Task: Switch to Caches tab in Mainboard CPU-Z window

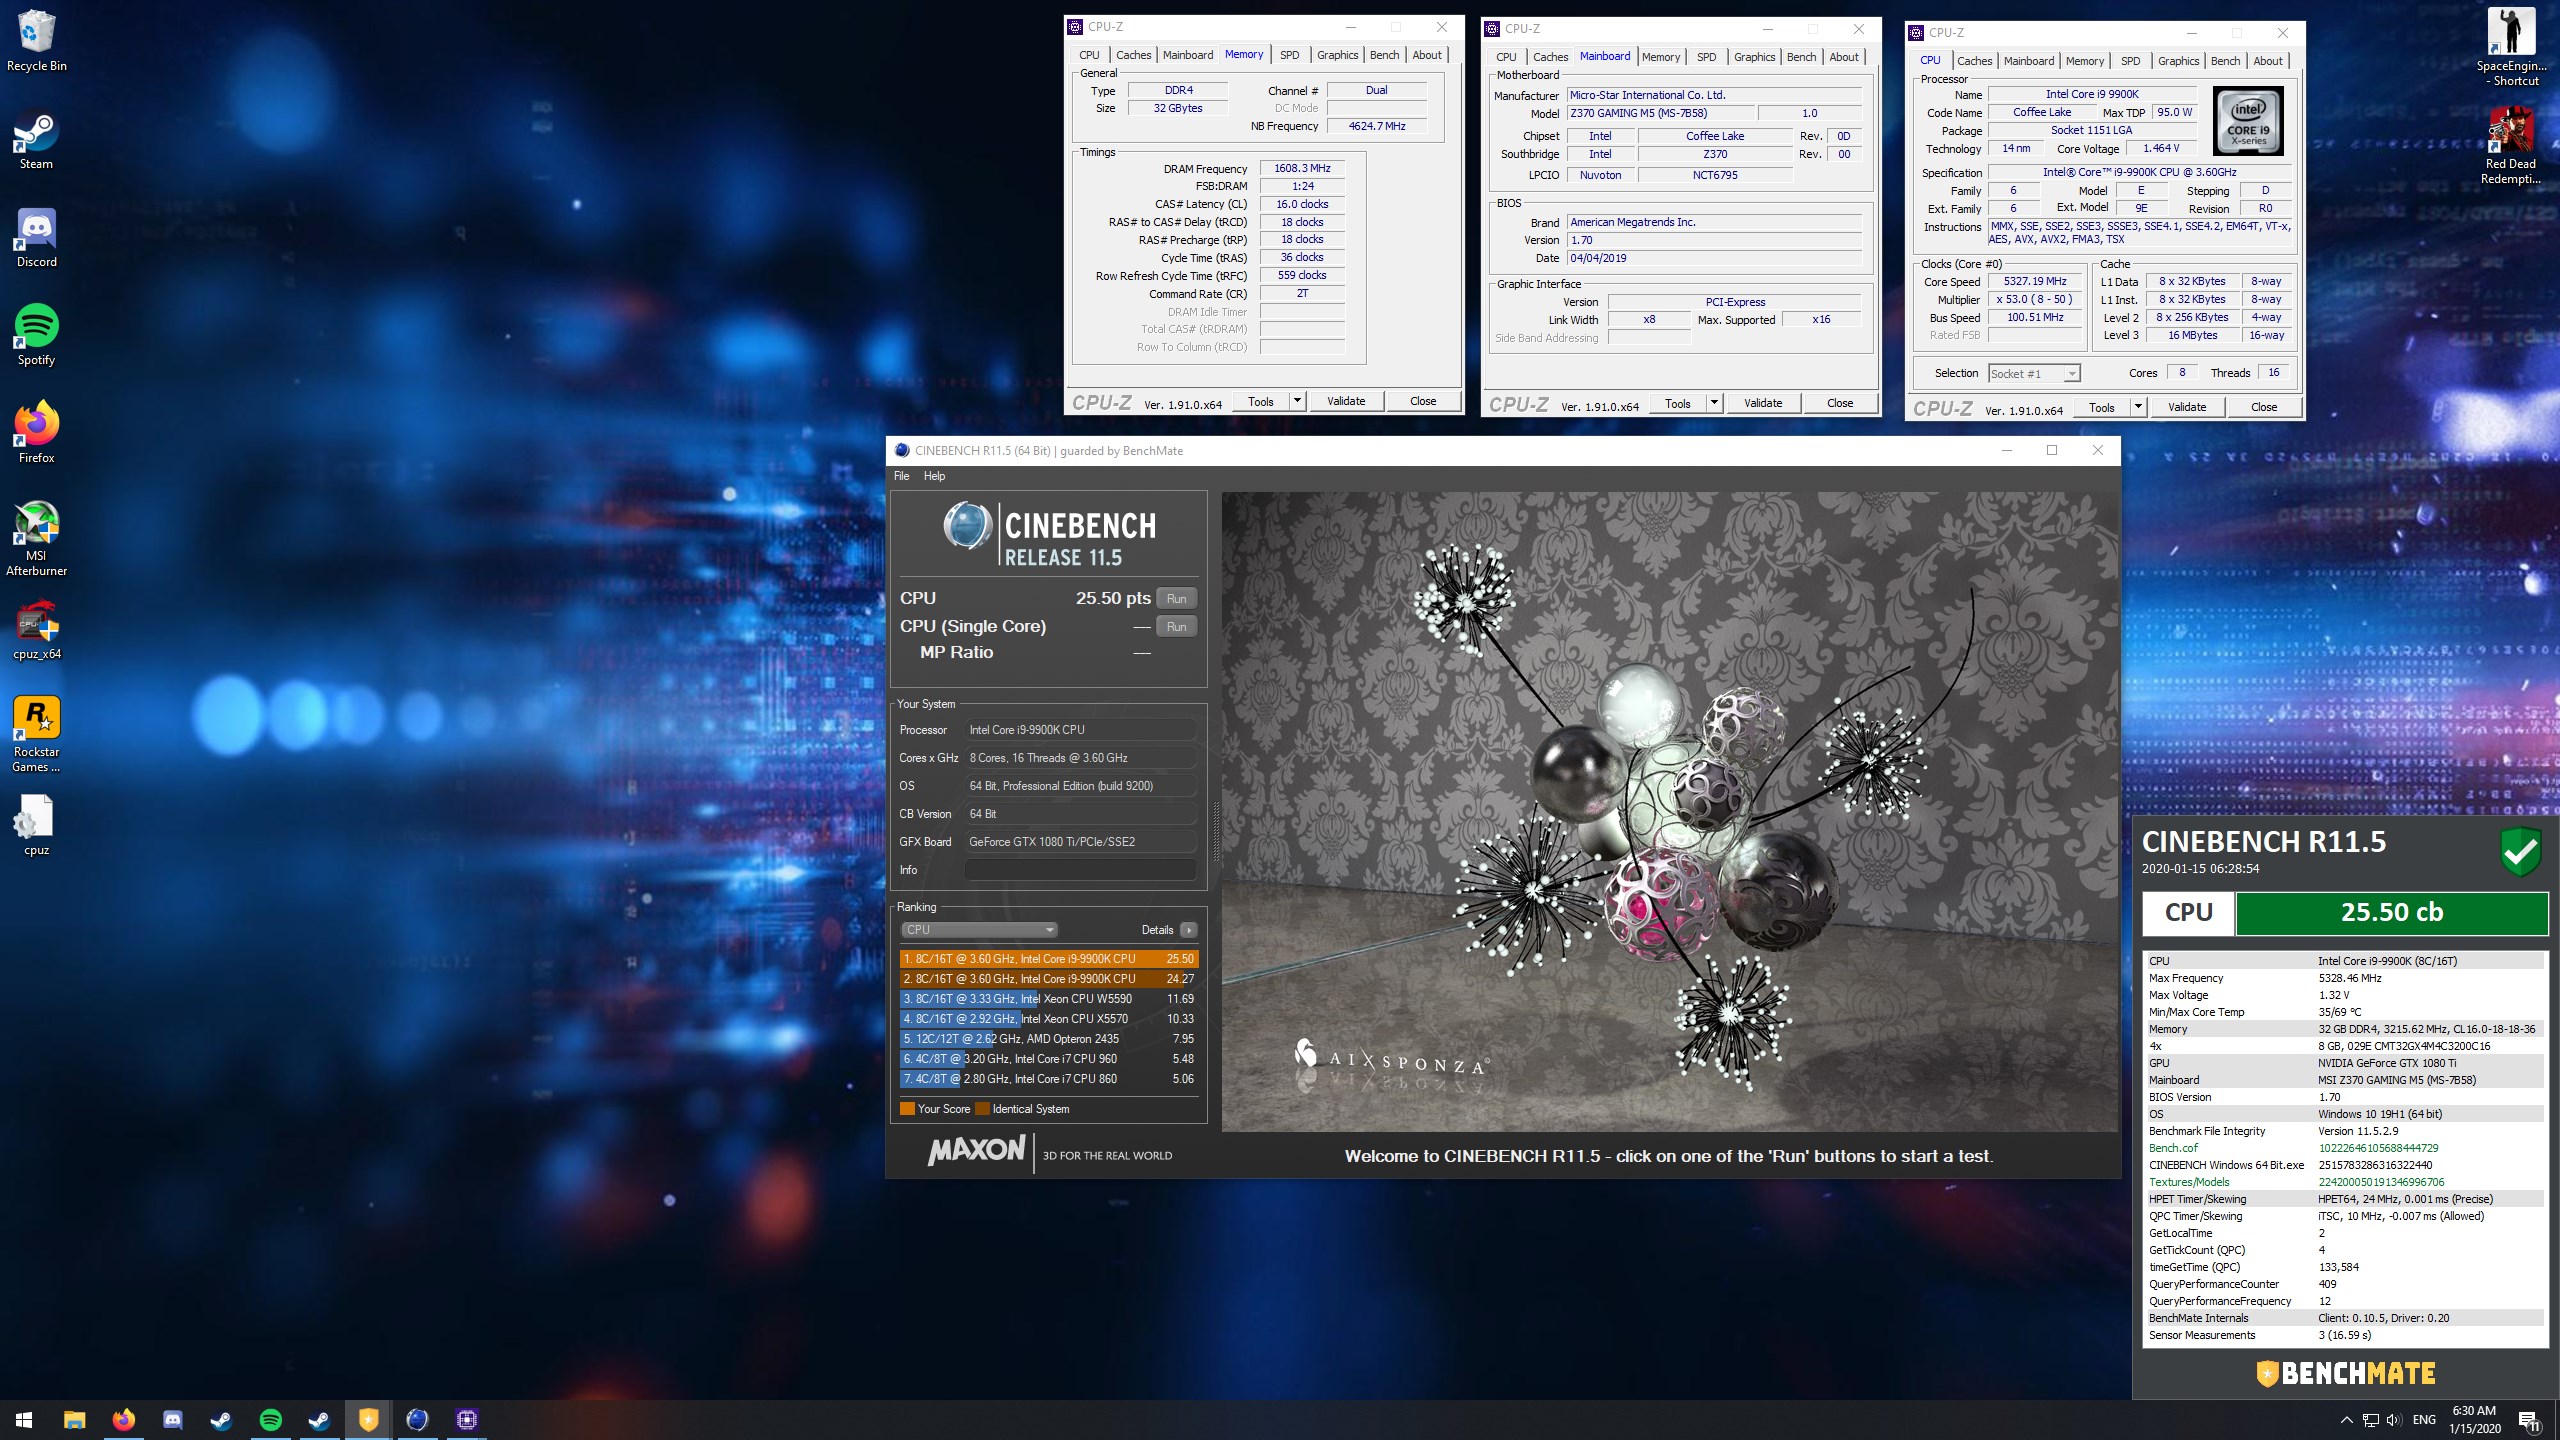Action: point(1550,57)
